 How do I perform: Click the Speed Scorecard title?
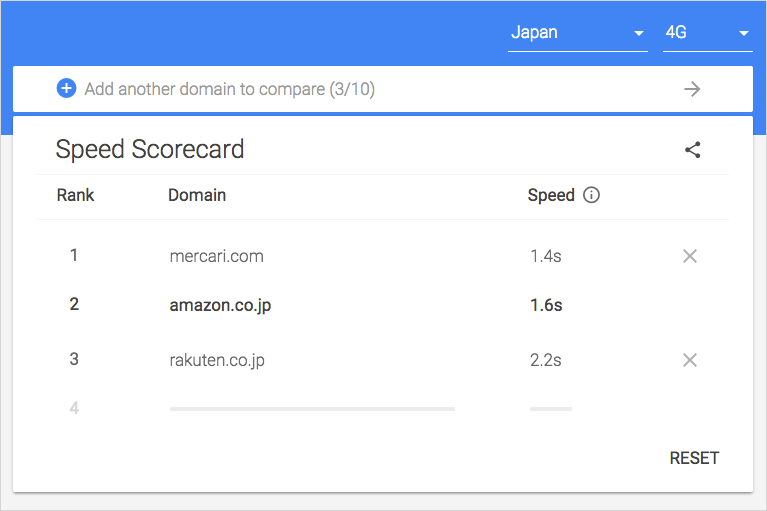(150, 149)
